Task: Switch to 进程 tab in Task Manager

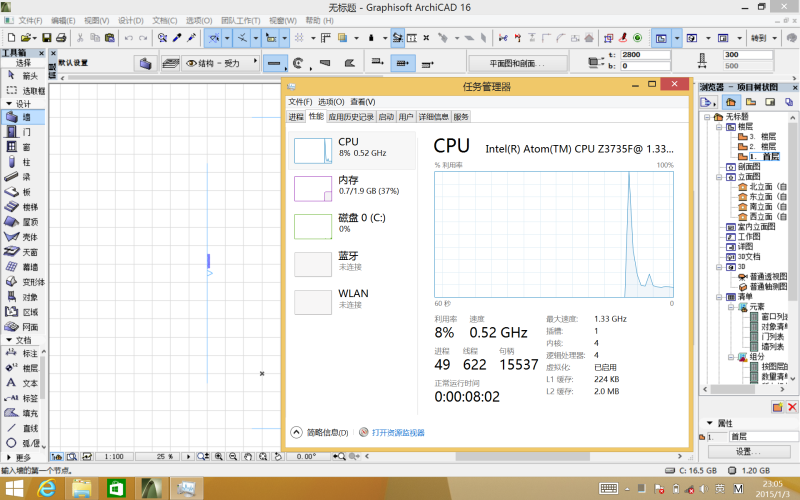Action: [x=296, y=117]
